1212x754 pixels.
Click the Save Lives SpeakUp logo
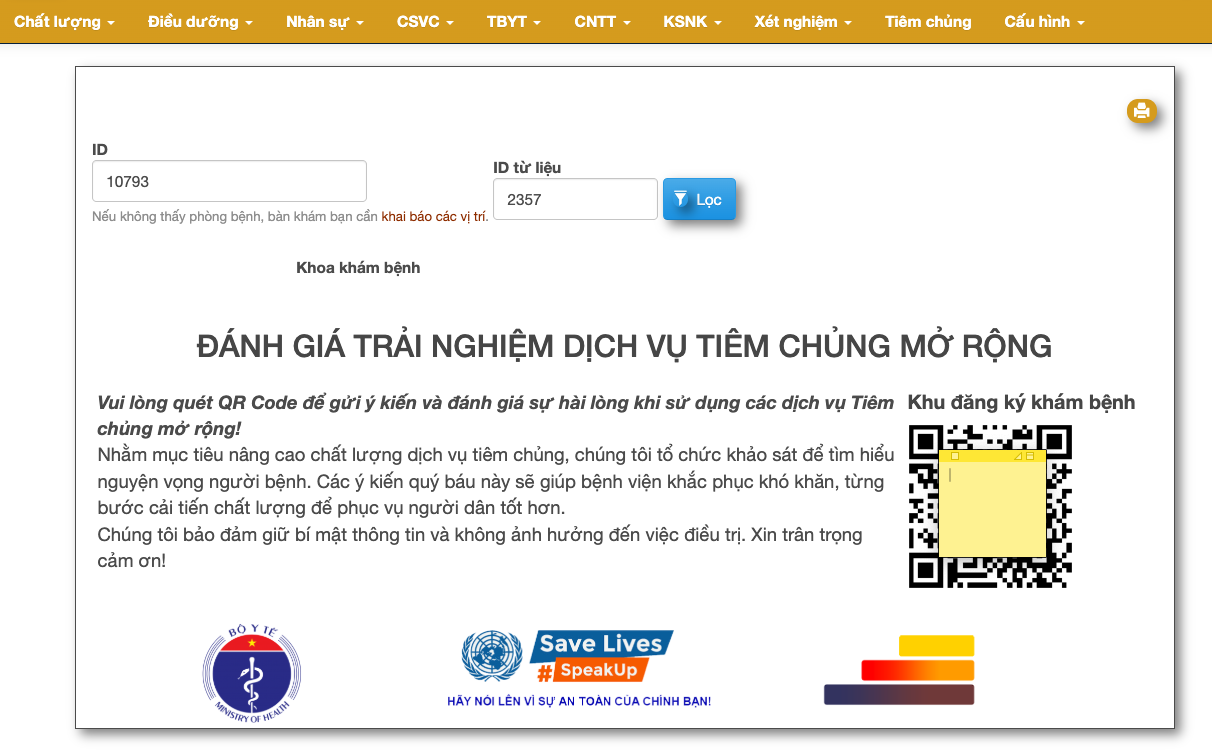[603, 656]
